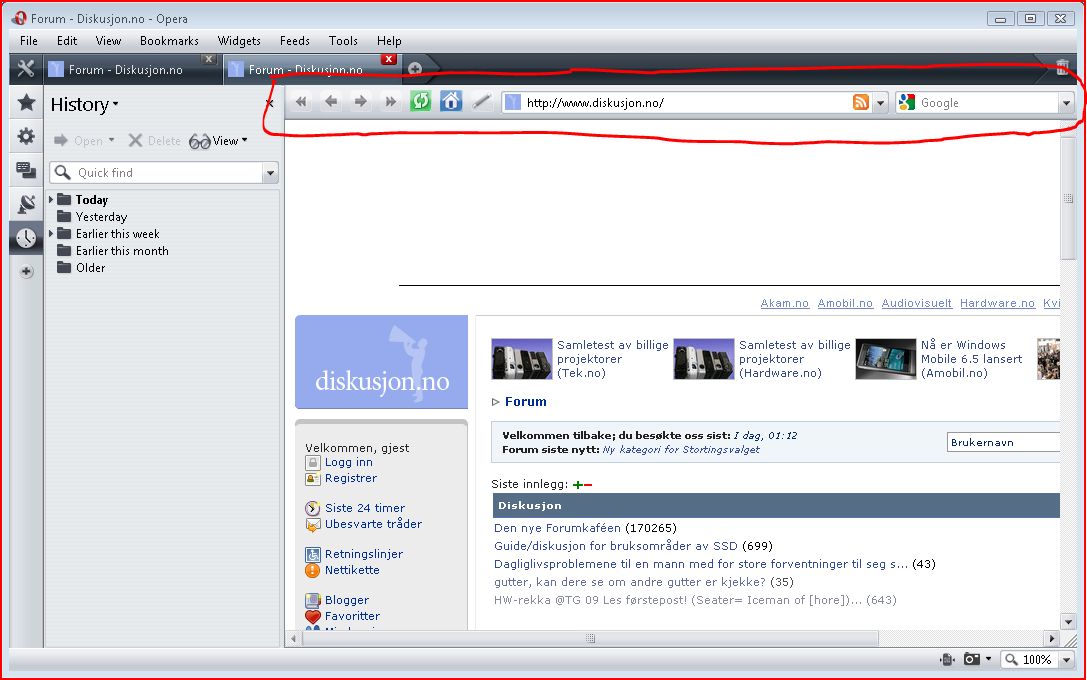Reload the page with green refresh icon
Screen dimensions: 1087x680
421,102
